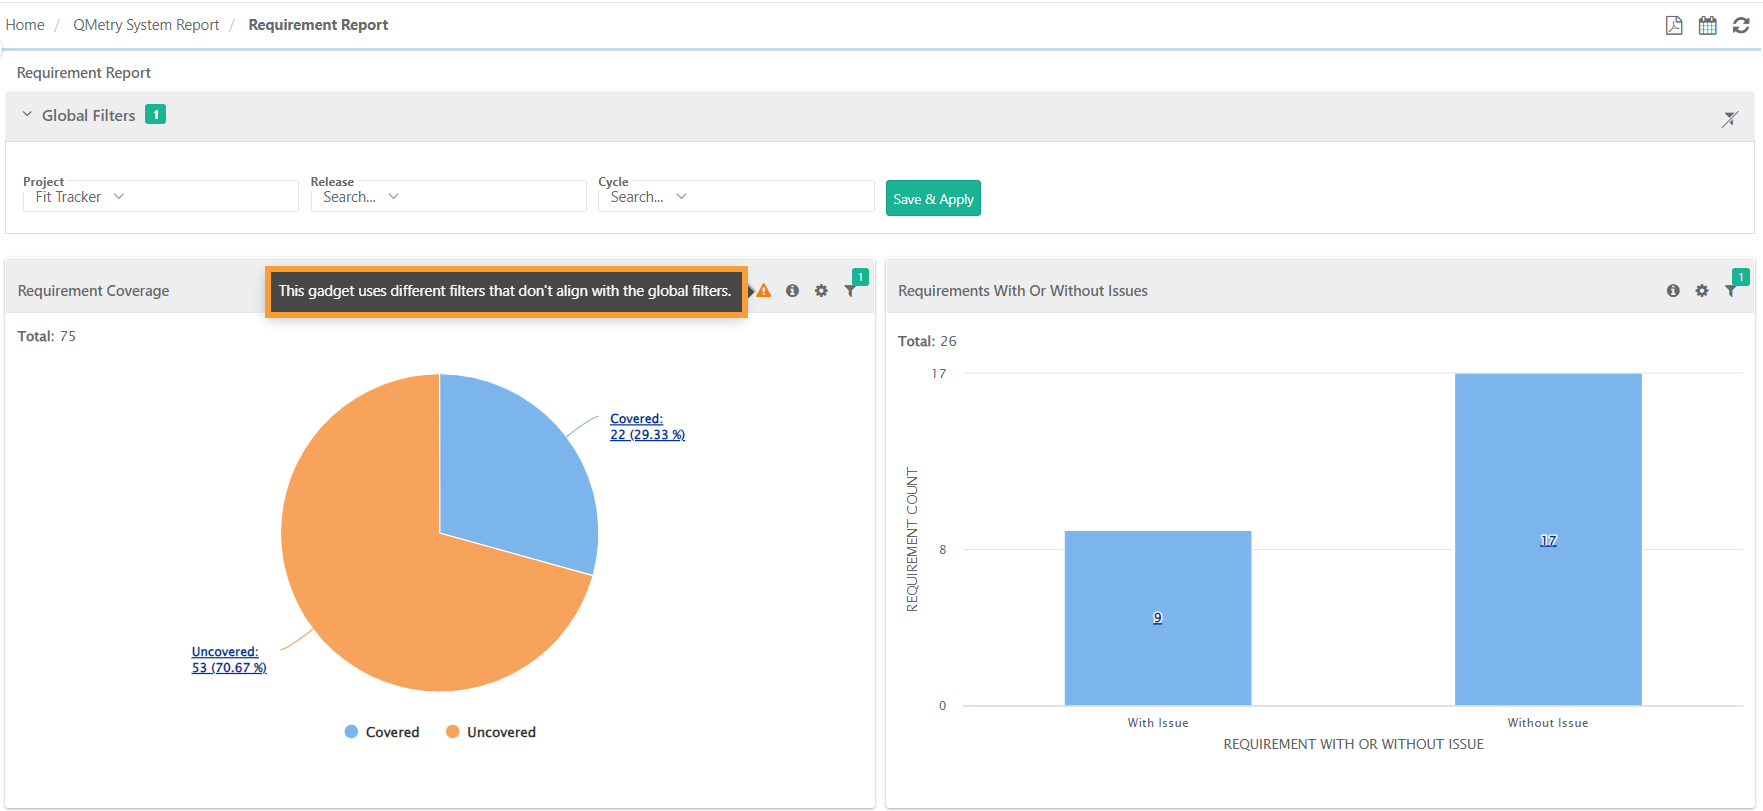Click info icon on Issues gadget
This screenshot has width=1763, height=811.
coord(1673,291)
